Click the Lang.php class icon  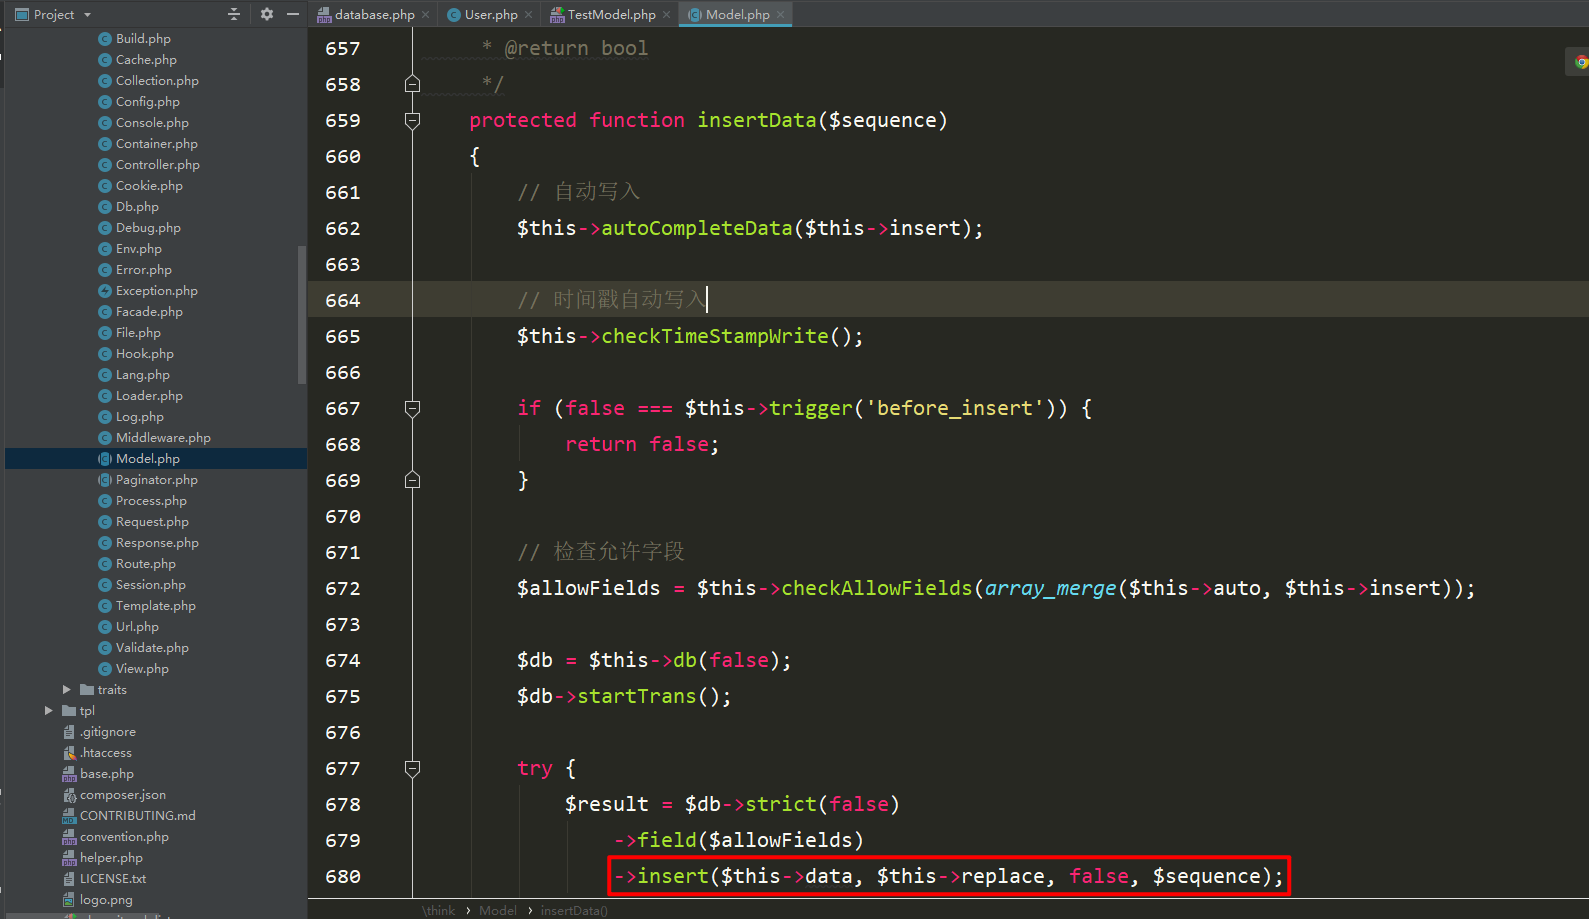105,375
